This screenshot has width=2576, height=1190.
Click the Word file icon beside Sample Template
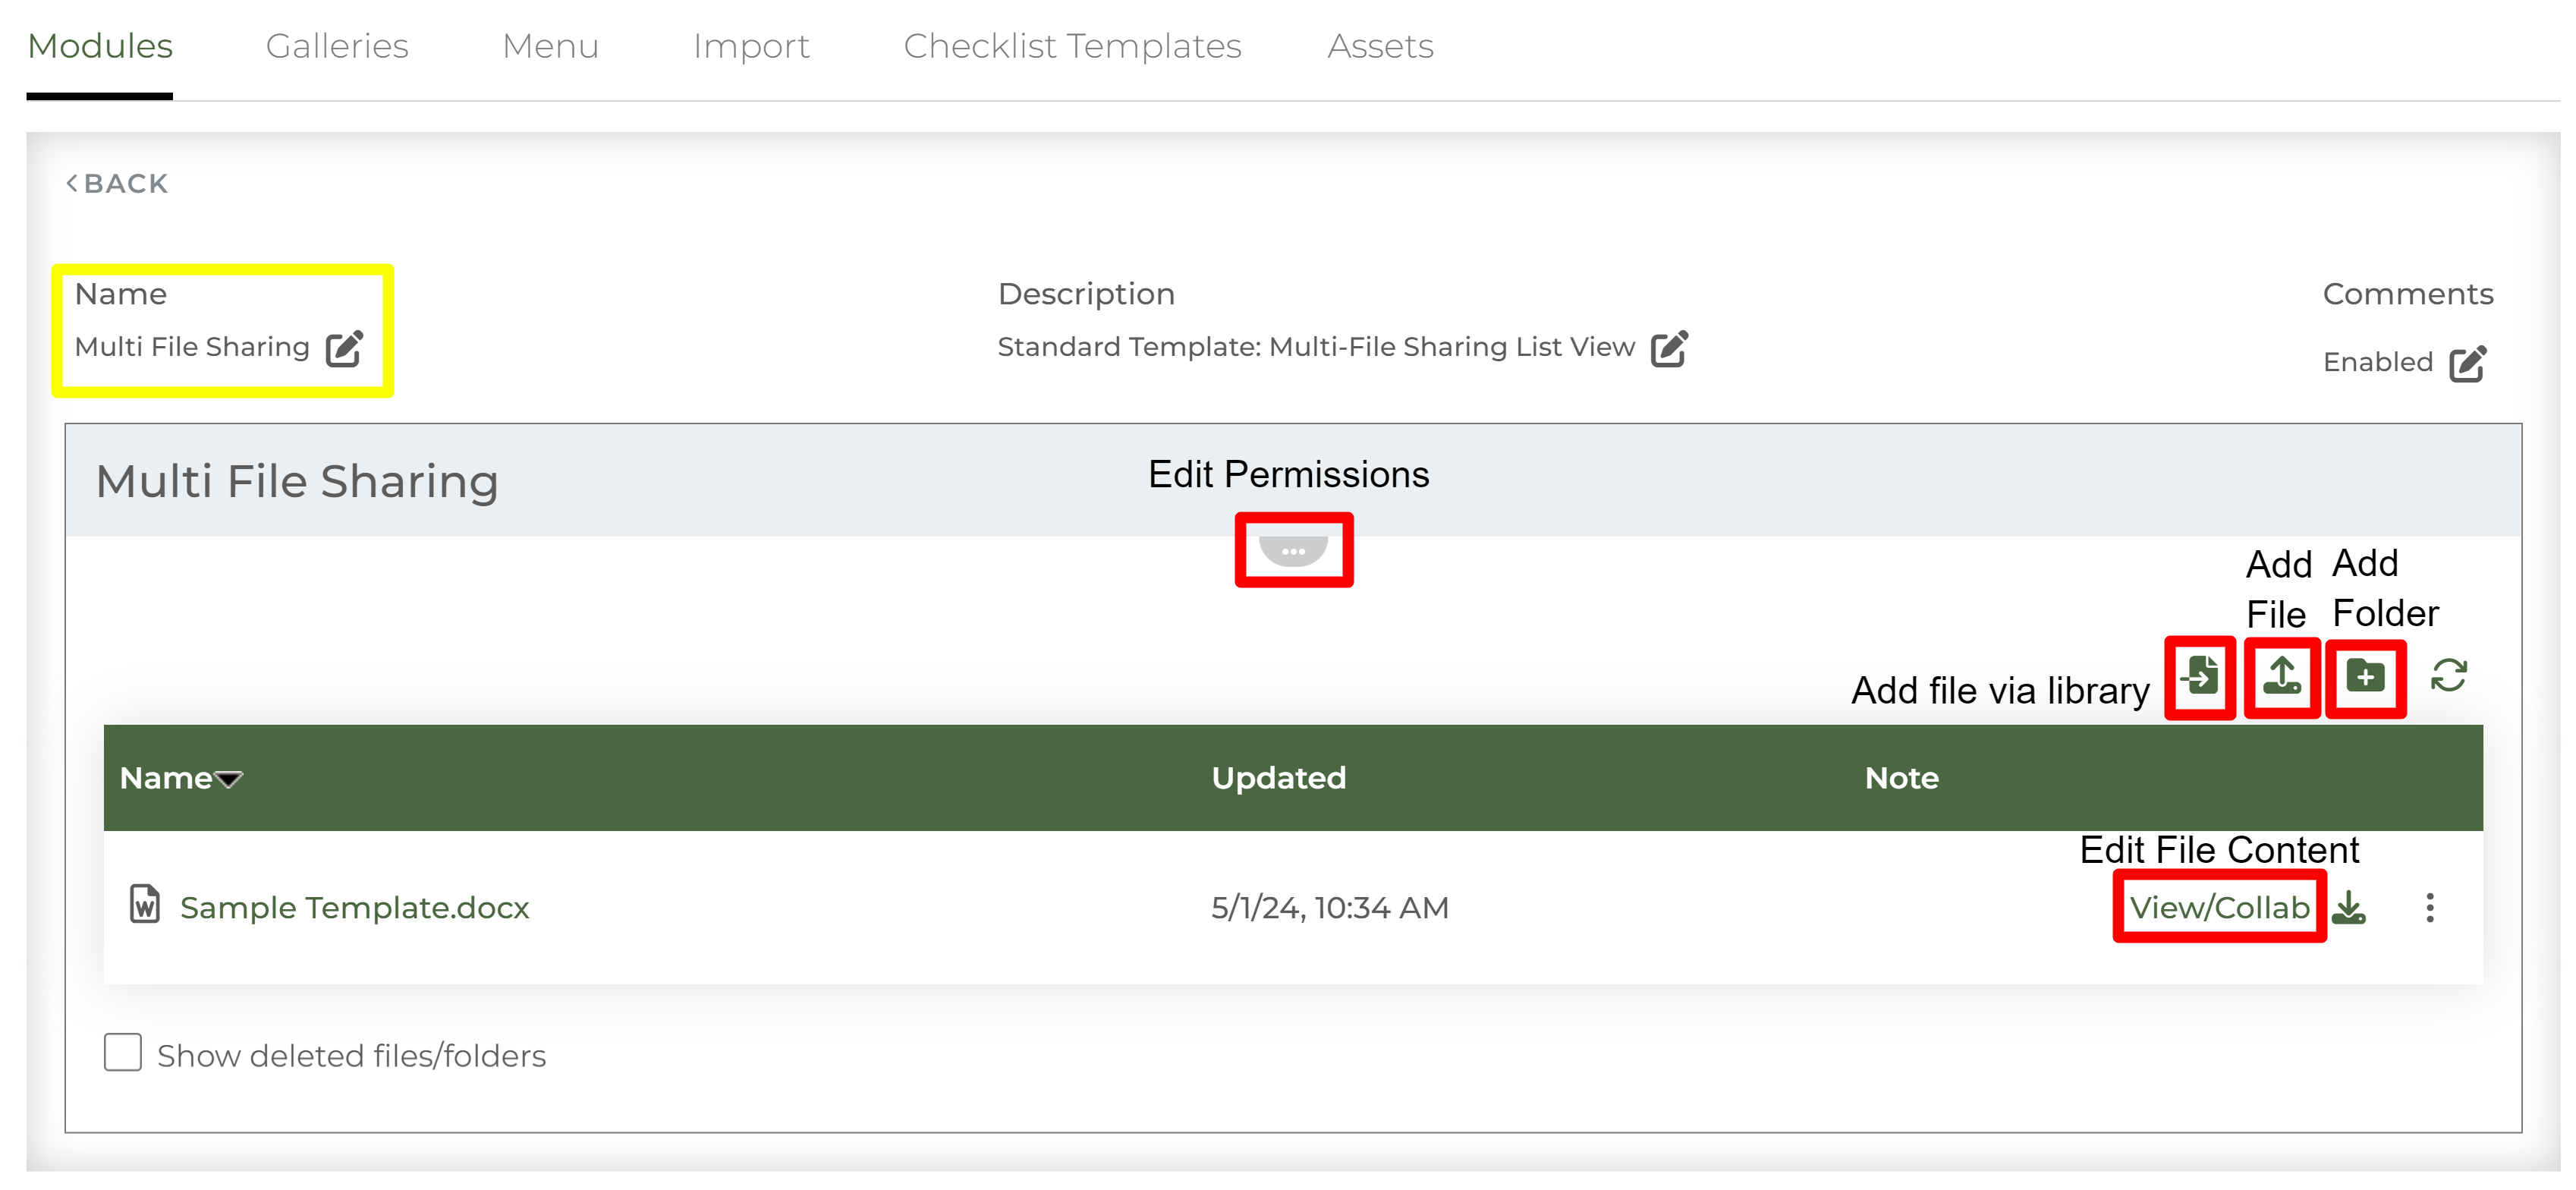(x=145, y=904)
